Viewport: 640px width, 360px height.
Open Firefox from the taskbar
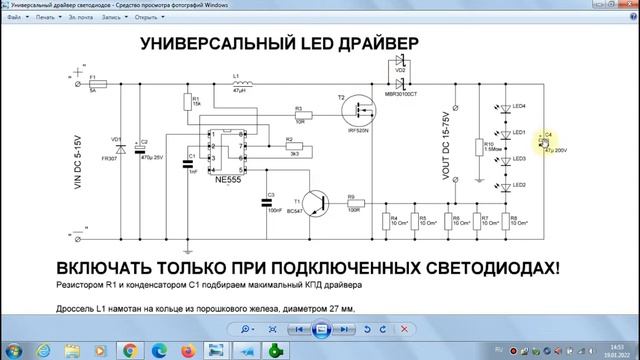[188, 351]
